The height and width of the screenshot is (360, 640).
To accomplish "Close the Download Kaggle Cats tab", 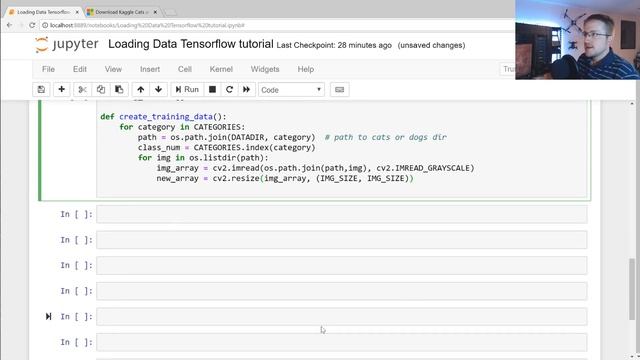I will [x=155, y=12].
